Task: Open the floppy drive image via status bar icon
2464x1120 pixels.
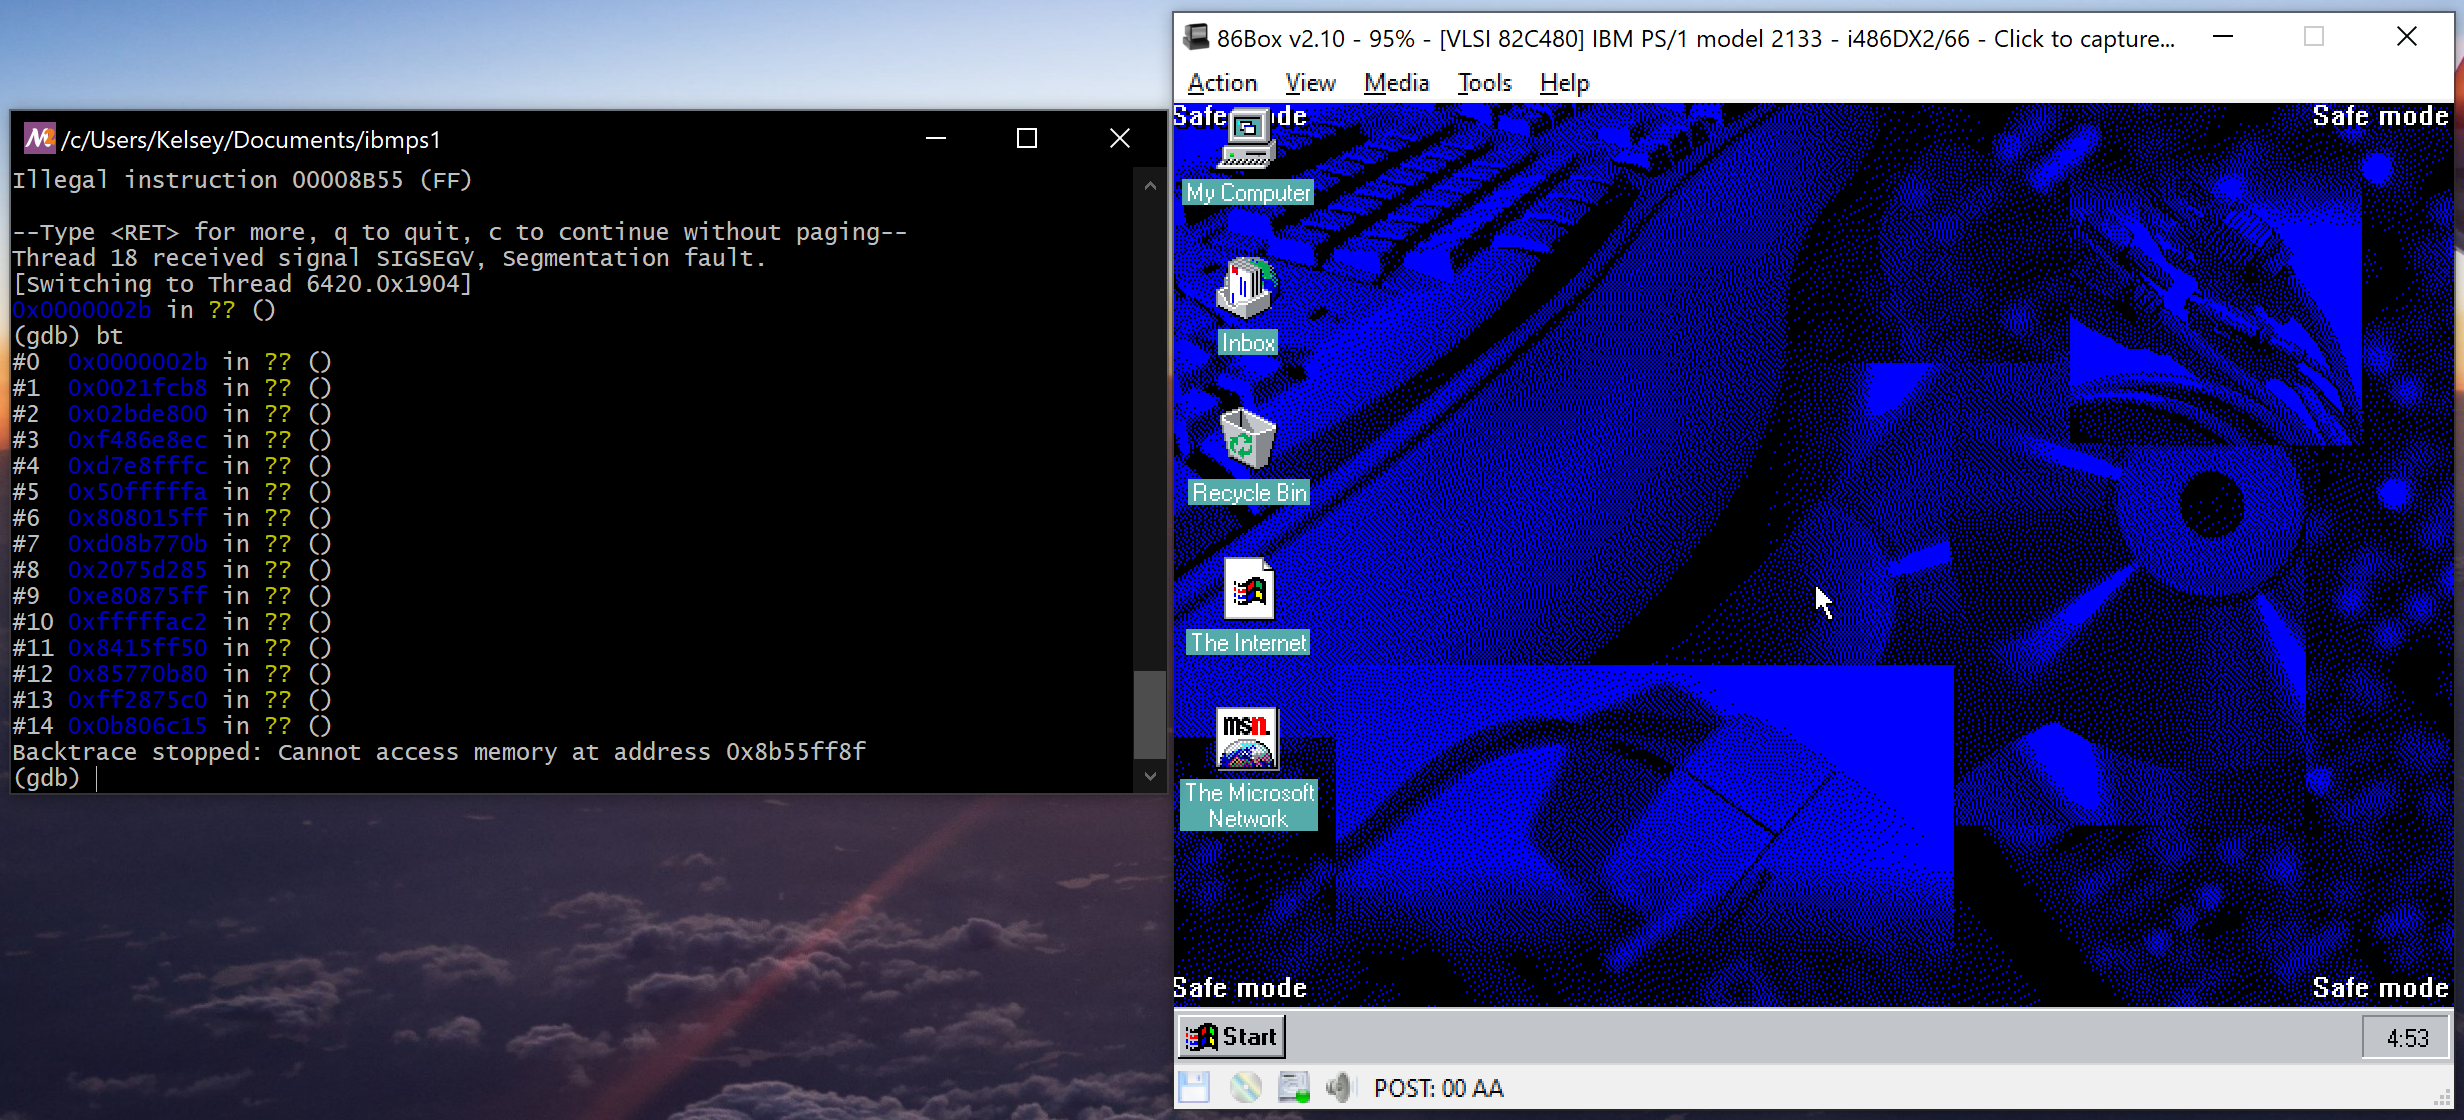Action: [1194, 1088]
